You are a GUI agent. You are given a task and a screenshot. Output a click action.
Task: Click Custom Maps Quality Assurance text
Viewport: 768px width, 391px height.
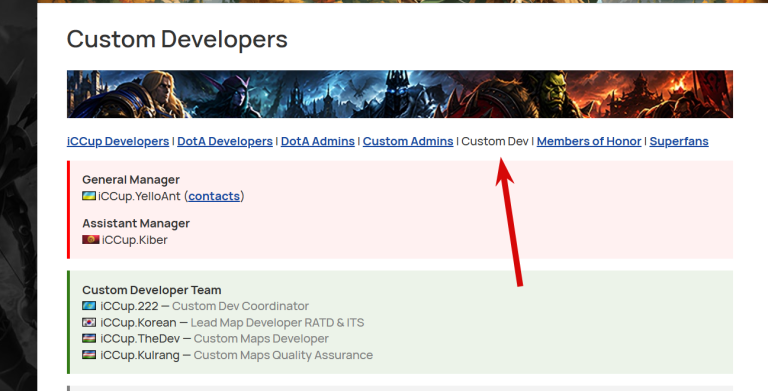coord(283,355)
